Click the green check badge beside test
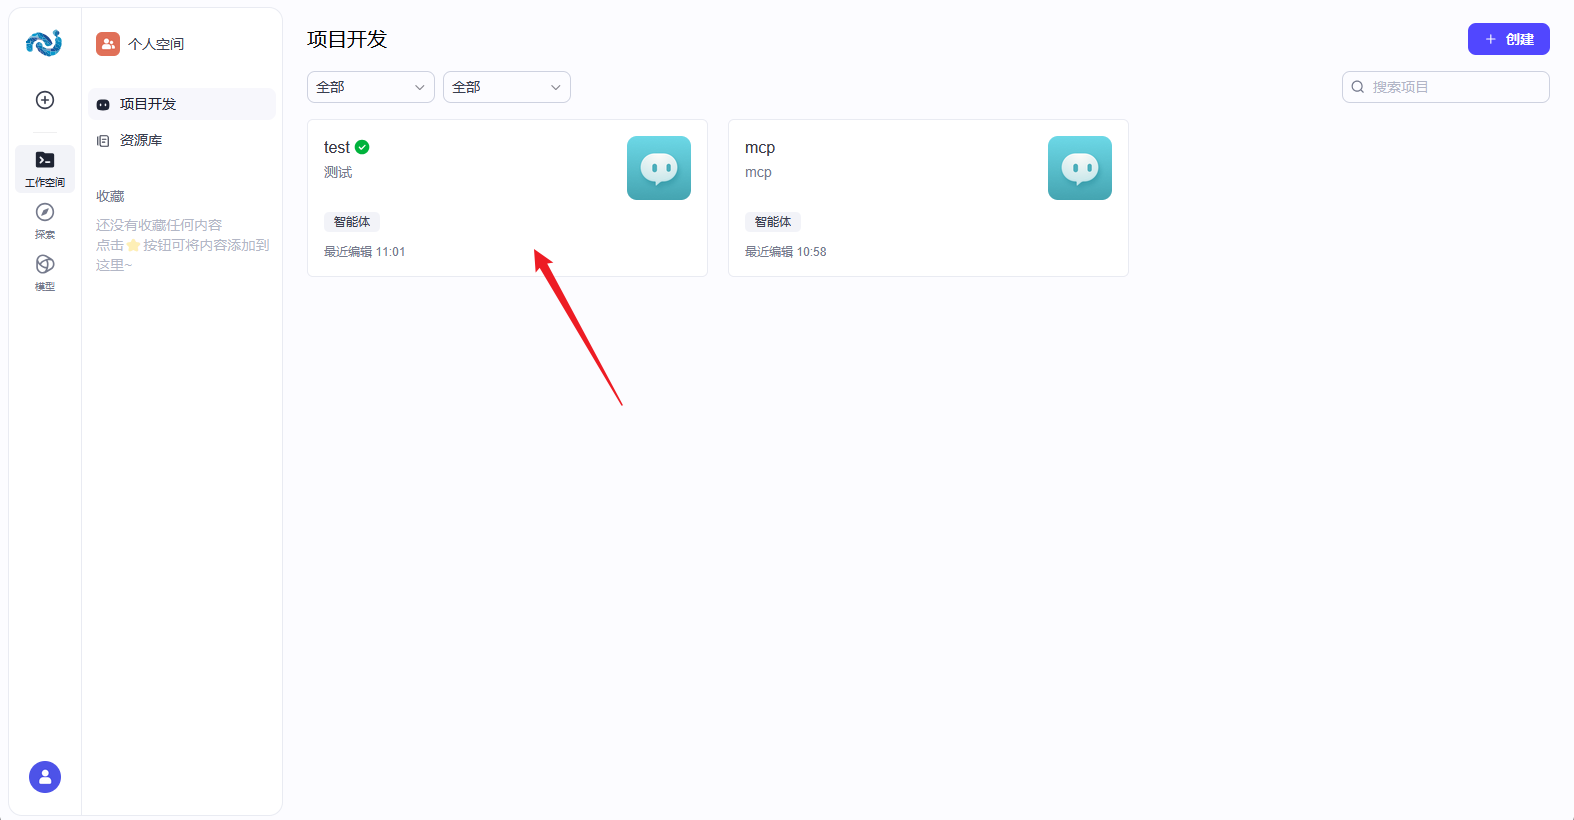 [x=362, y=147]
